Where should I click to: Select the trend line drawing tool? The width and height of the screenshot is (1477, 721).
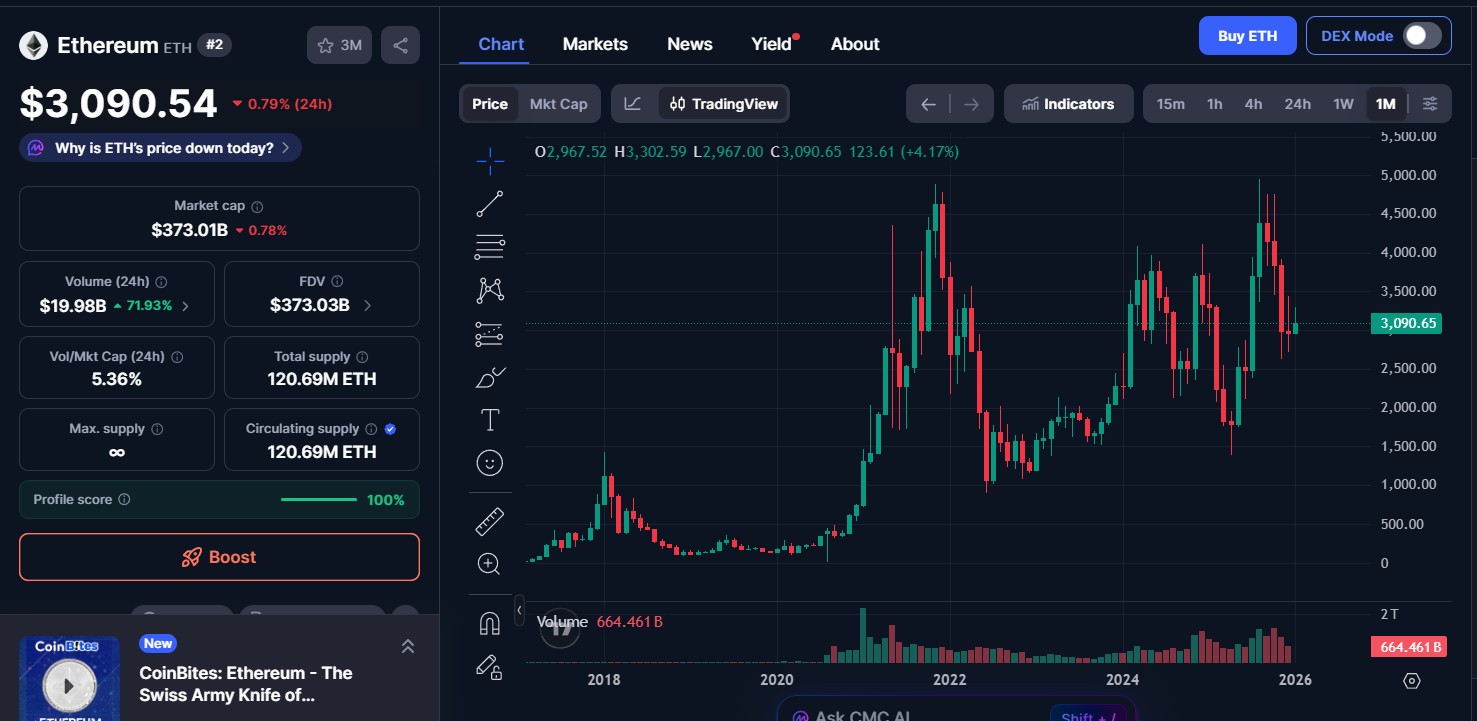(489, 203)
